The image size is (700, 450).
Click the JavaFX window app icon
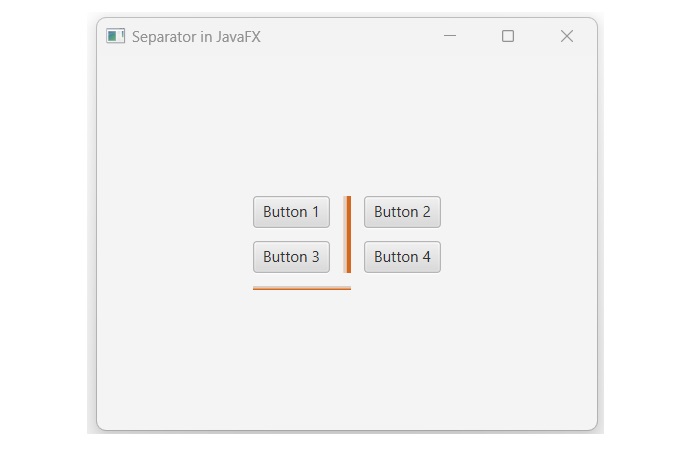pos(116,36)
